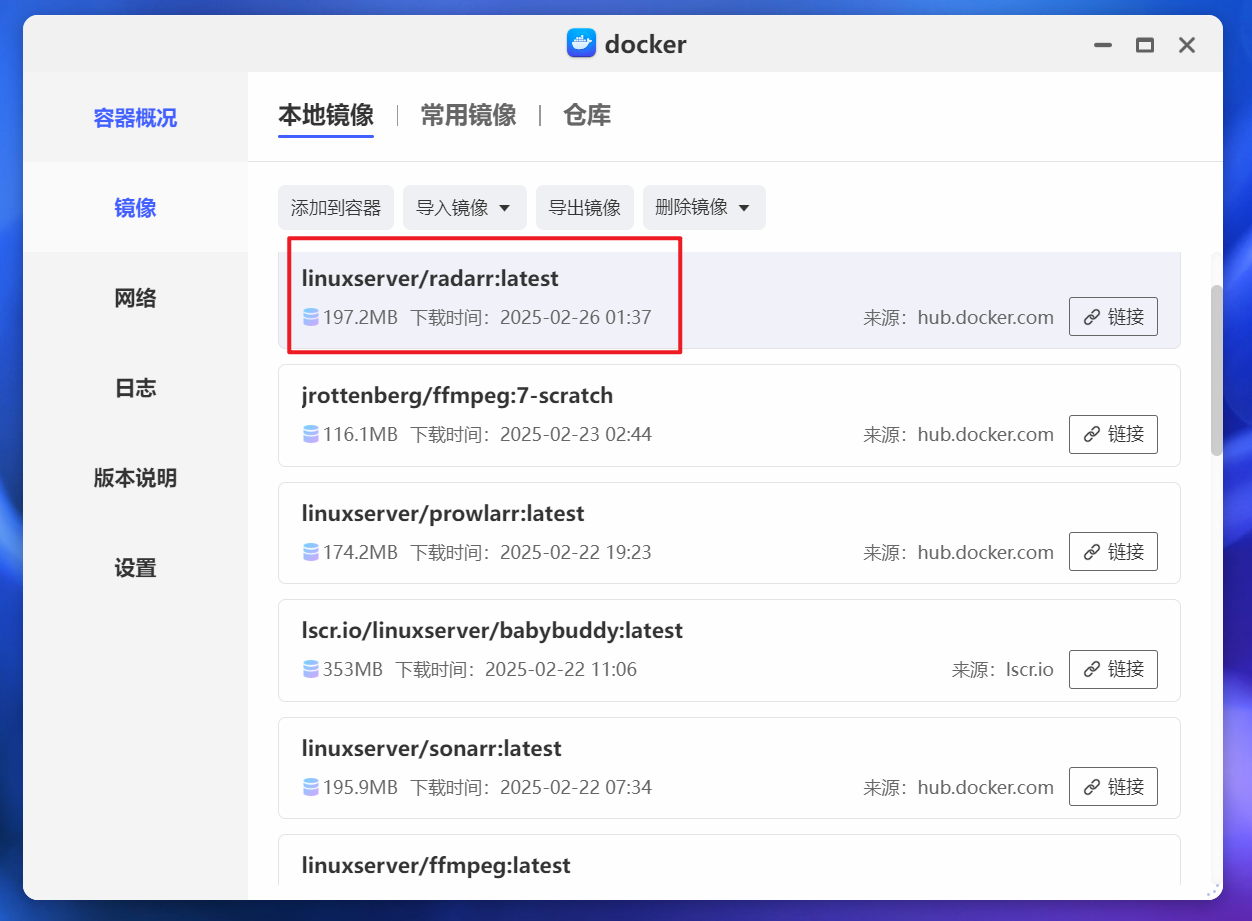Click the docker whale logo icon

pos(581,44)
